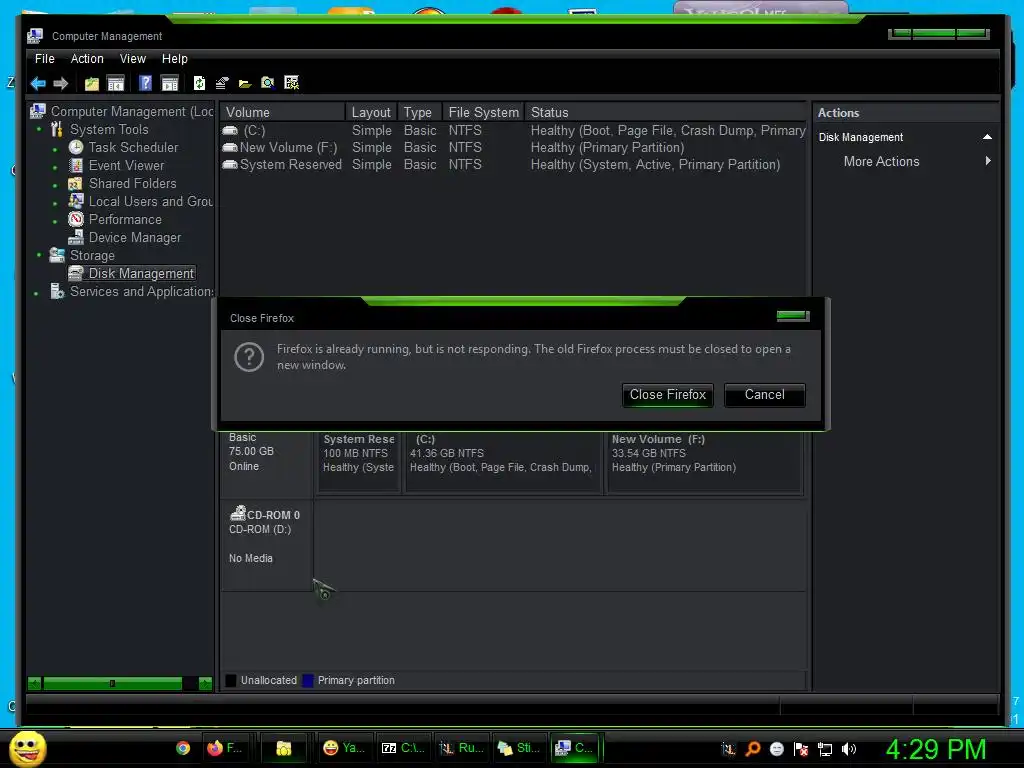Open the smiley Start button
The width and height of the screenshot is (1024, 768).
(x=27, y=748)
